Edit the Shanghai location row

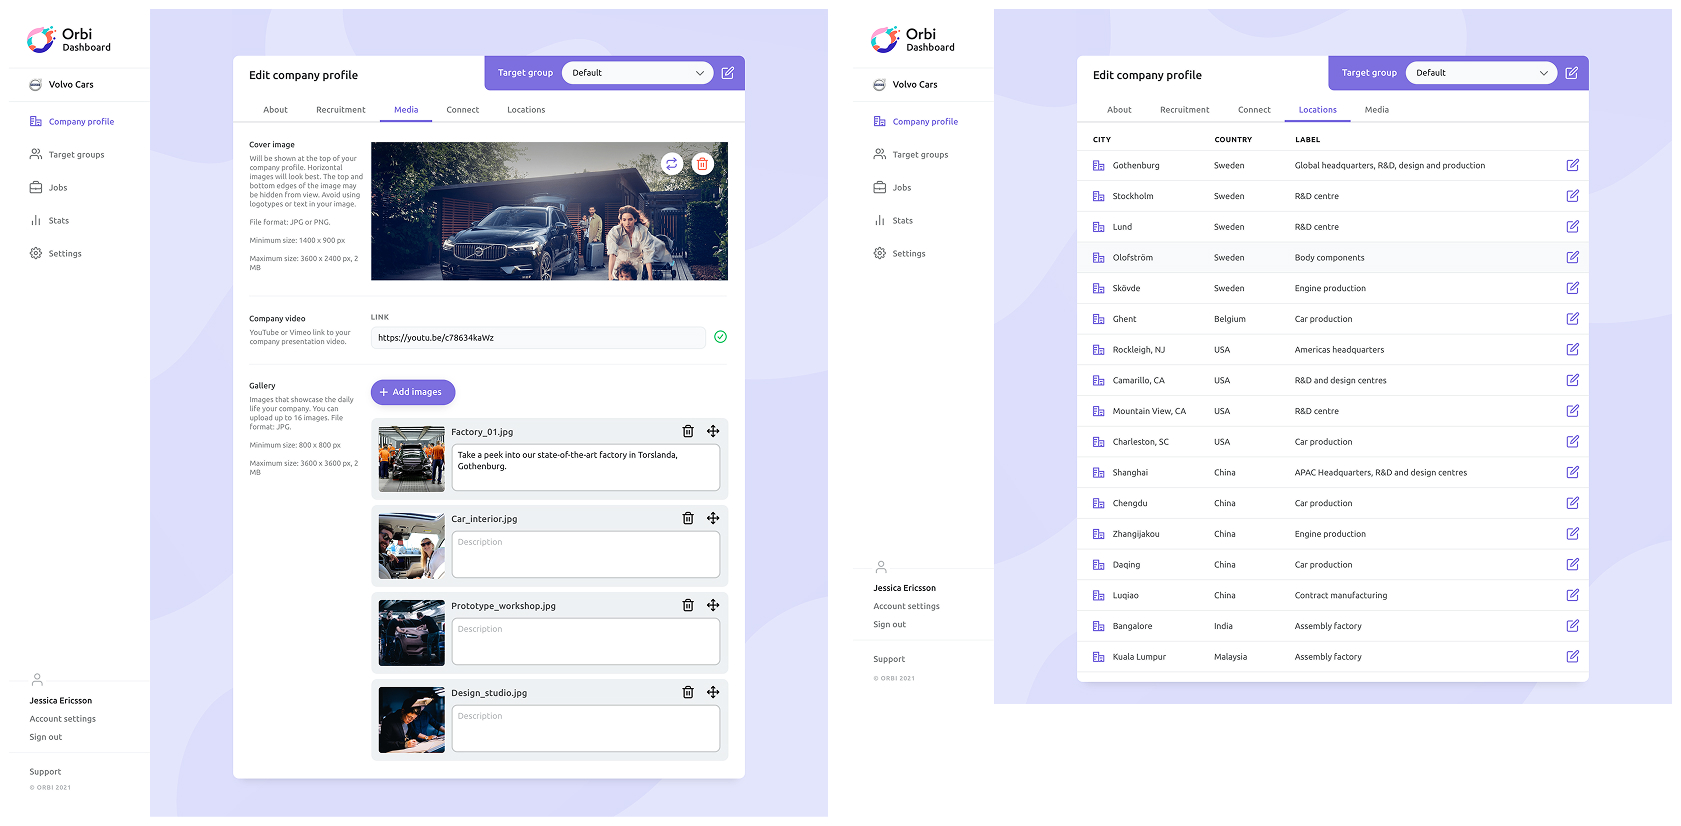[1573, 472]
